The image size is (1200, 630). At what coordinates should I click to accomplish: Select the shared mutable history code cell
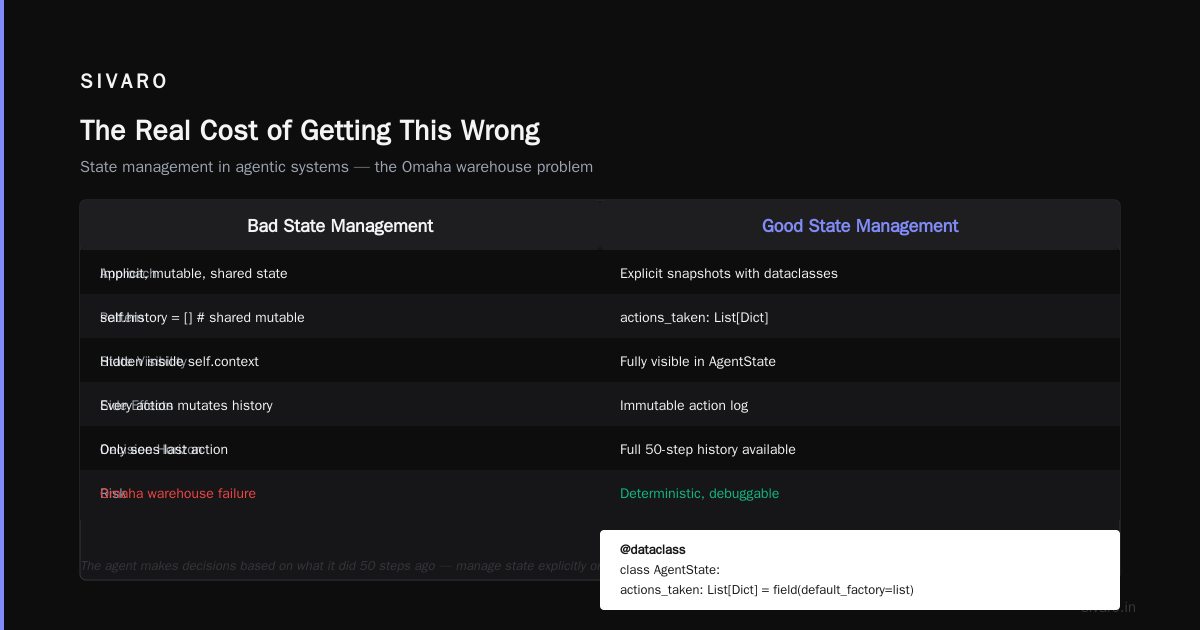click(202, 317)
